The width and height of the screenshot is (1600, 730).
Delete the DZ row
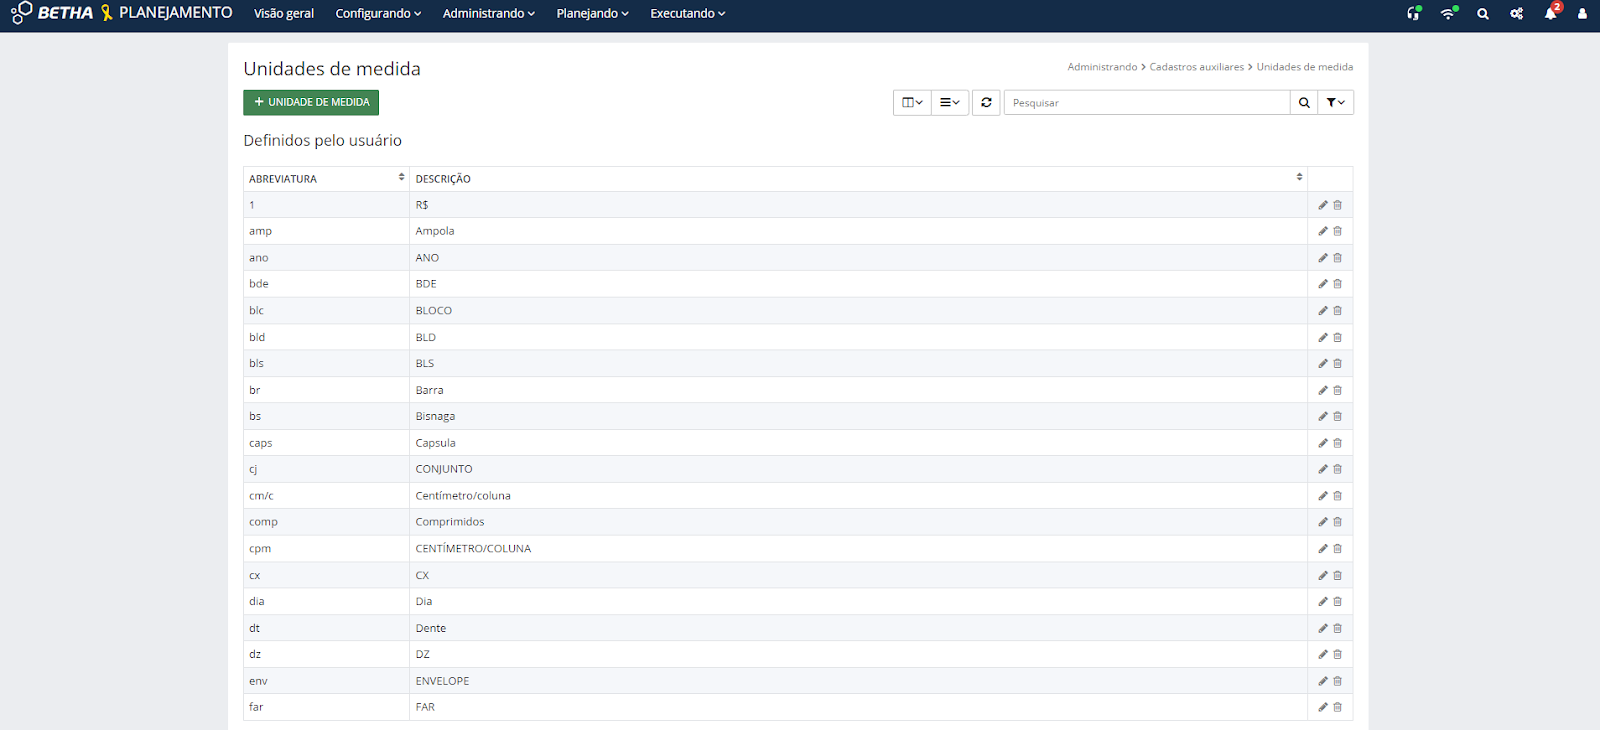(x=1338, y=655)
